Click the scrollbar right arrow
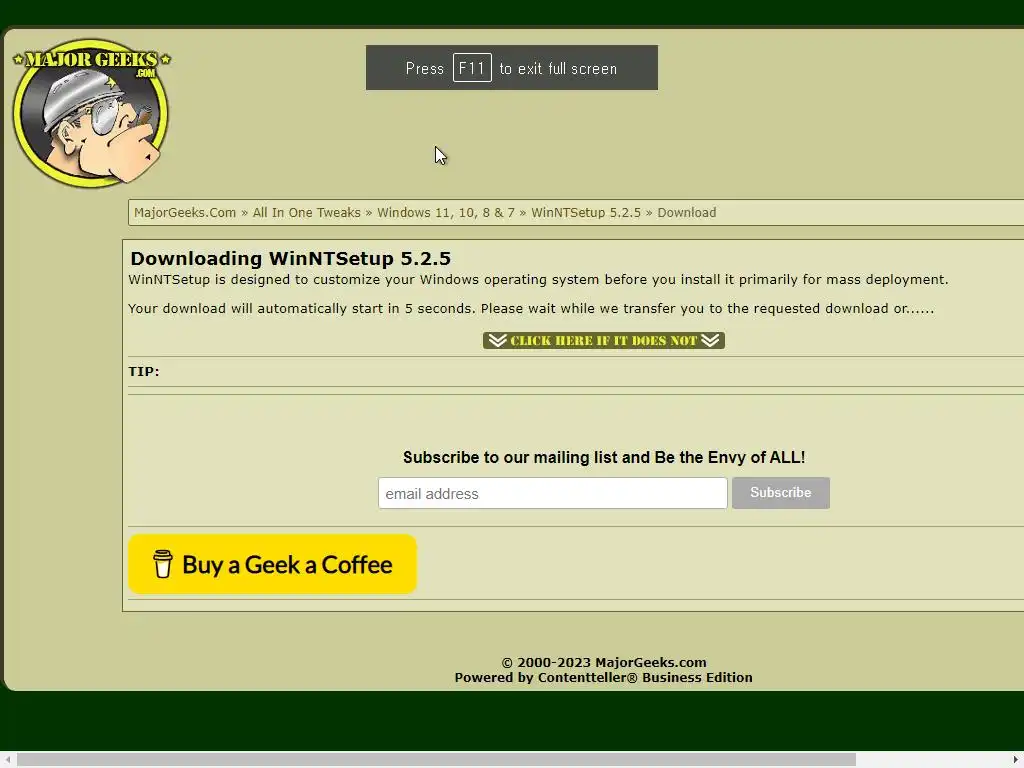Image resolution: width=1024 pixels, height=768 pixels. [x=1016, y=760]
